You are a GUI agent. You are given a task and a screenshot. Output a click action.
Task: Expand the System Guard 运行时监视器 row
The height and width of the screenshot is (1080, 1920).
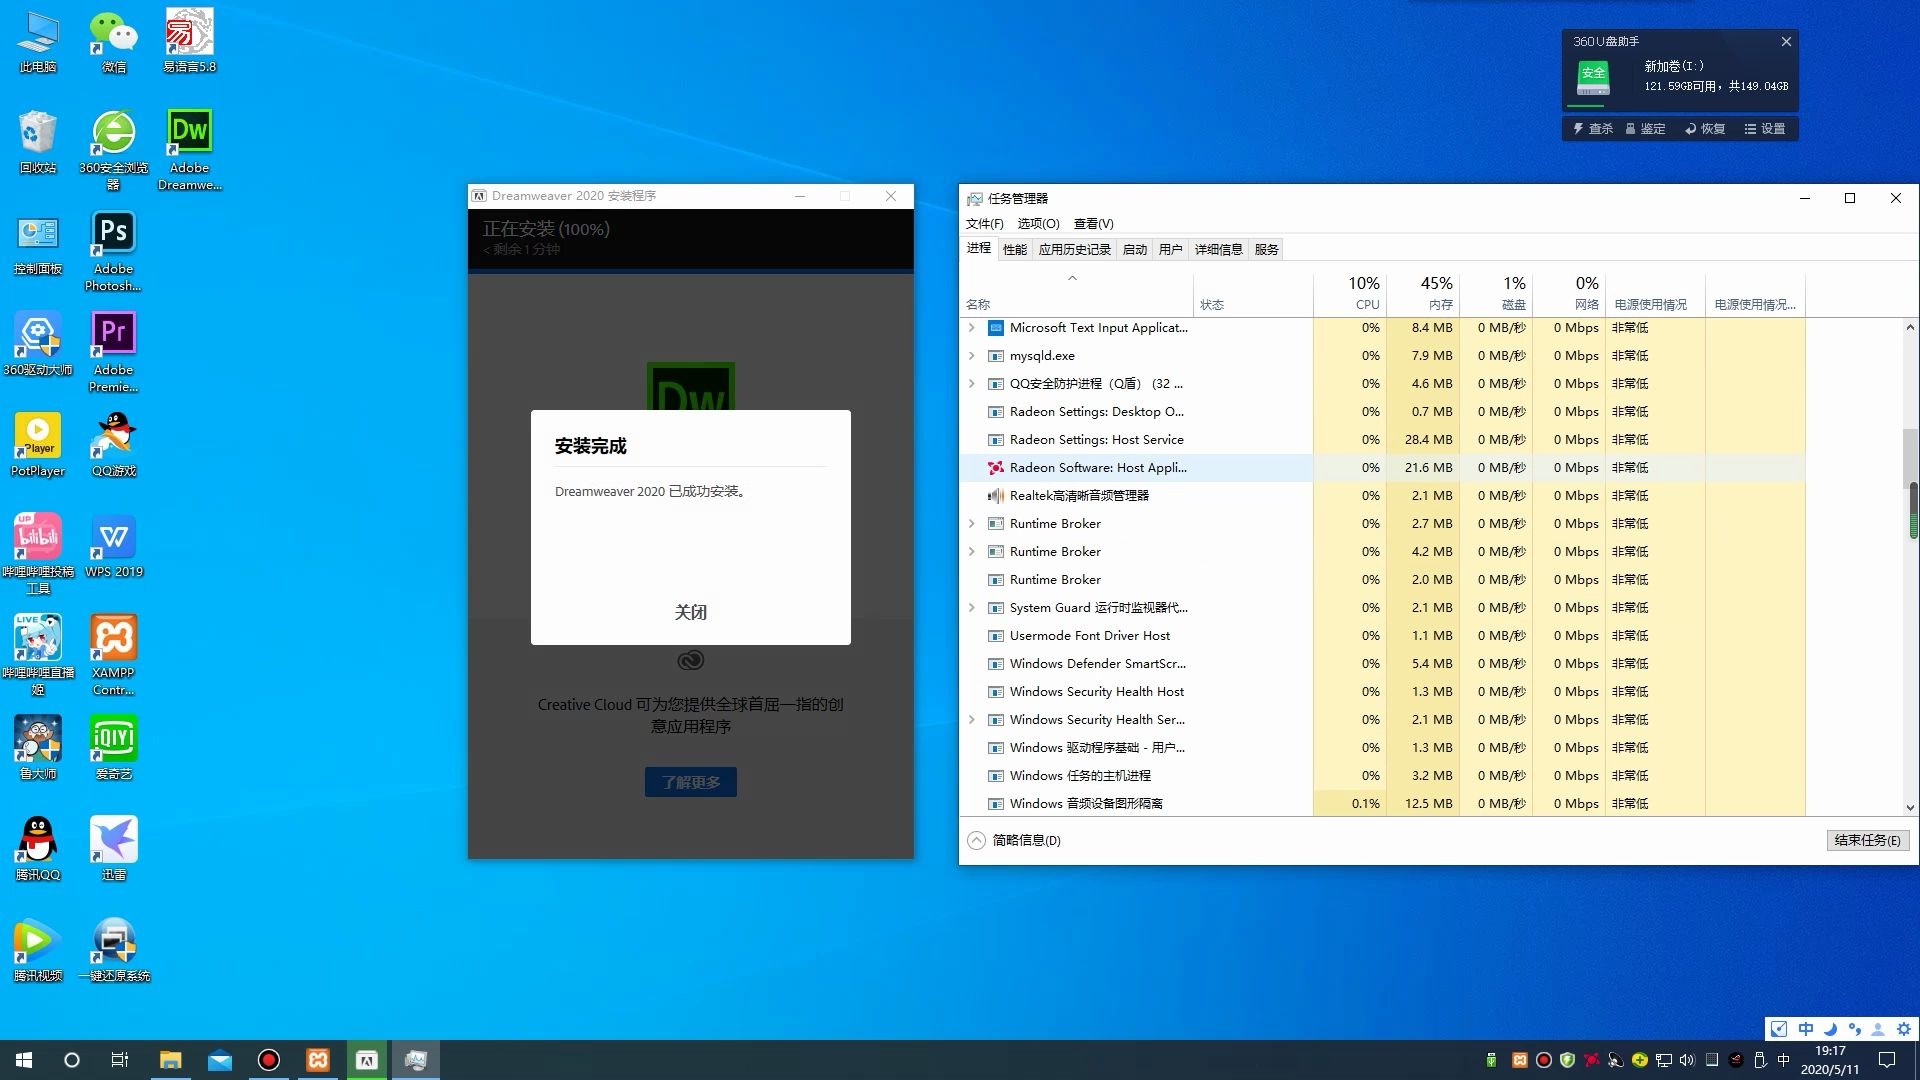click(x=971, y=607)
